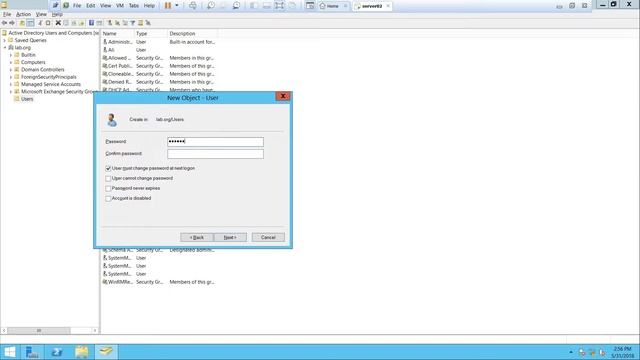Click the Windows Start button

tap(9, 352)
